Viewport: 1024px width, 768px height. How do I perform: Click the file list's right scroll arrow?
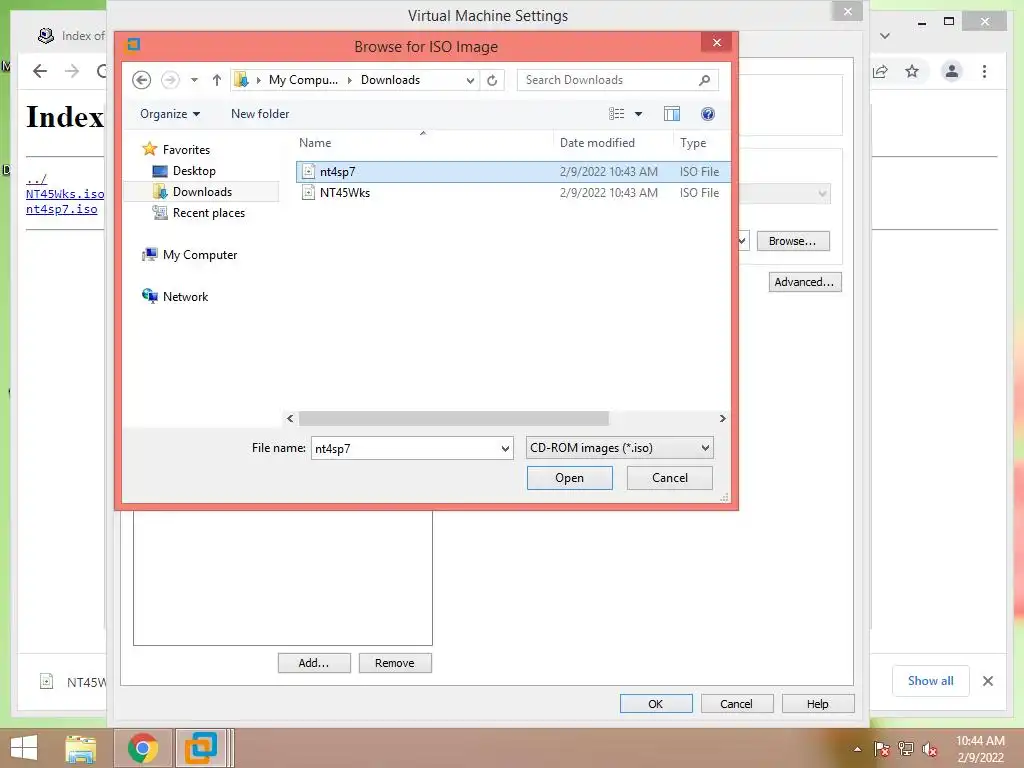pos(722,418)
